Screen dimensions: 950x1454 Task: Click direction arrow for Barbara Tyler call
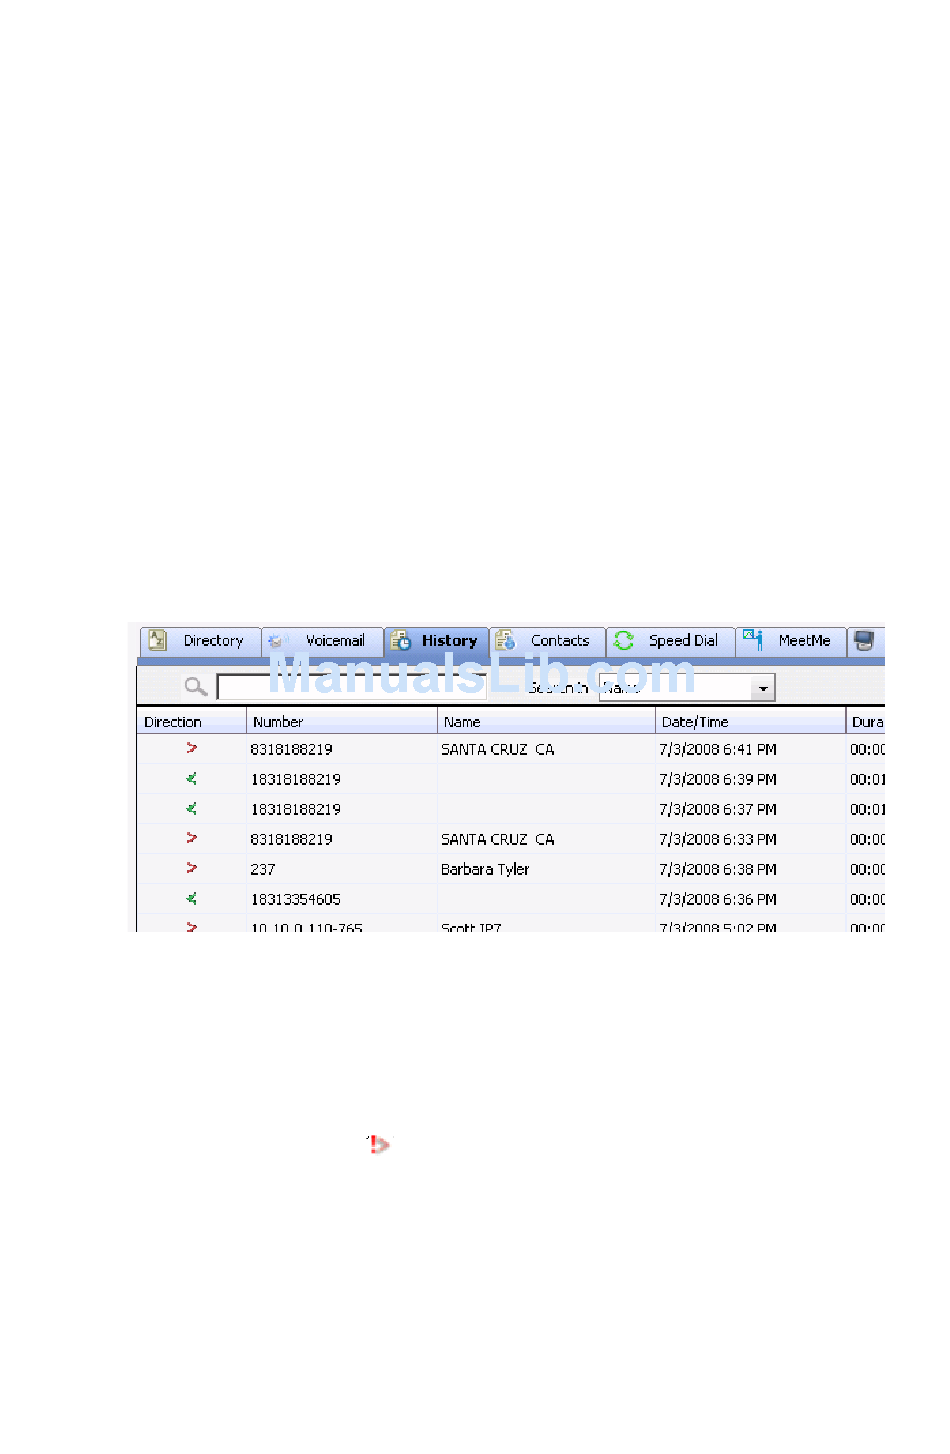(x=191, y=868)
